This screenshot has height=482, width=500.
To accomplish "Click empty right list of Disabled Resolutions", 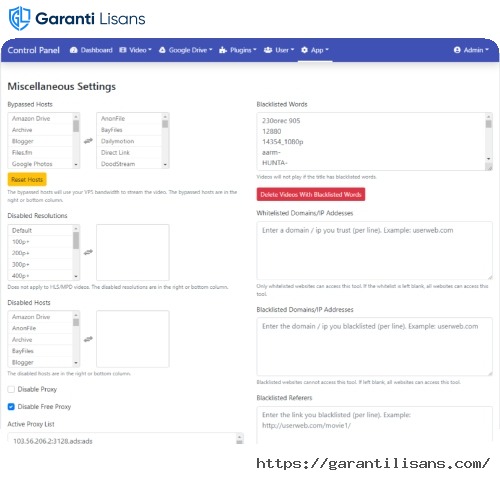I will [x=133, y=252].
